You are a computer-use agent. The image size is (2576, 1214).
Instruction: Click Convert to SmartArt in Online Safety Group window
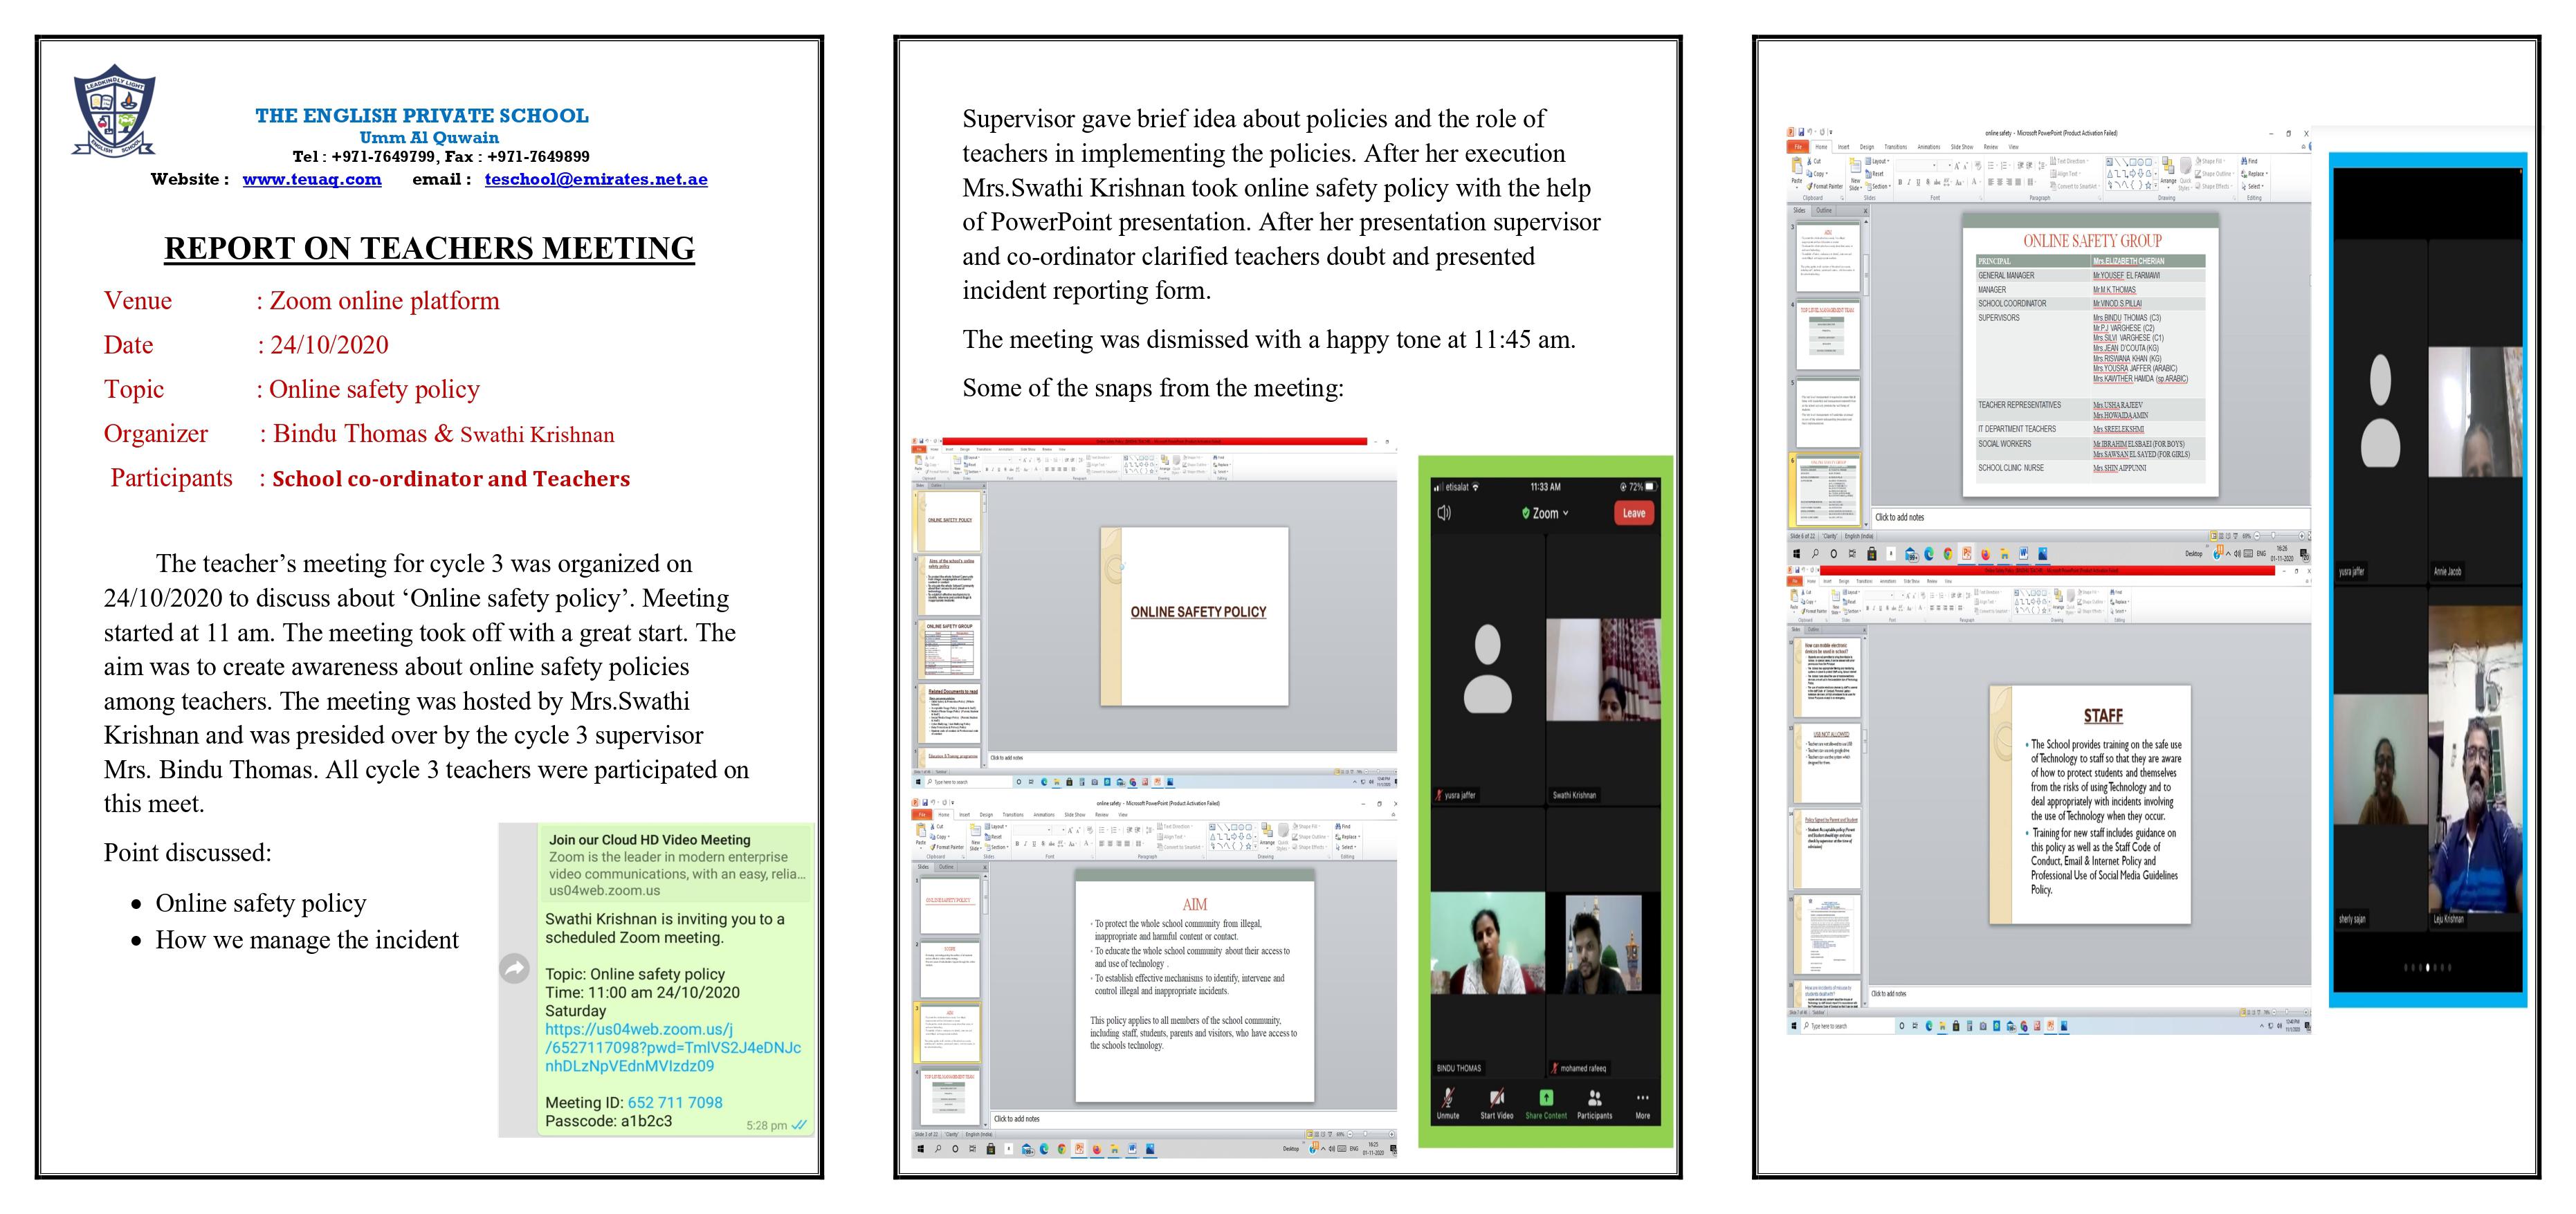coord(2075,186)
